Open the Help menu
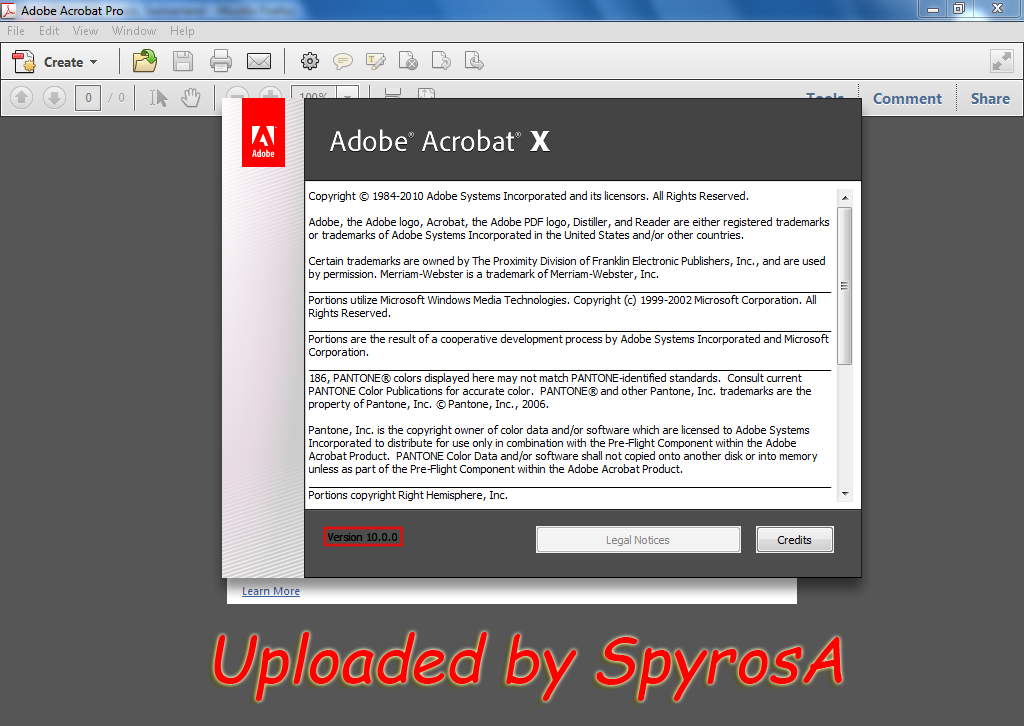The height and width of the screenshot is (726, 1024). click(182, 31)
